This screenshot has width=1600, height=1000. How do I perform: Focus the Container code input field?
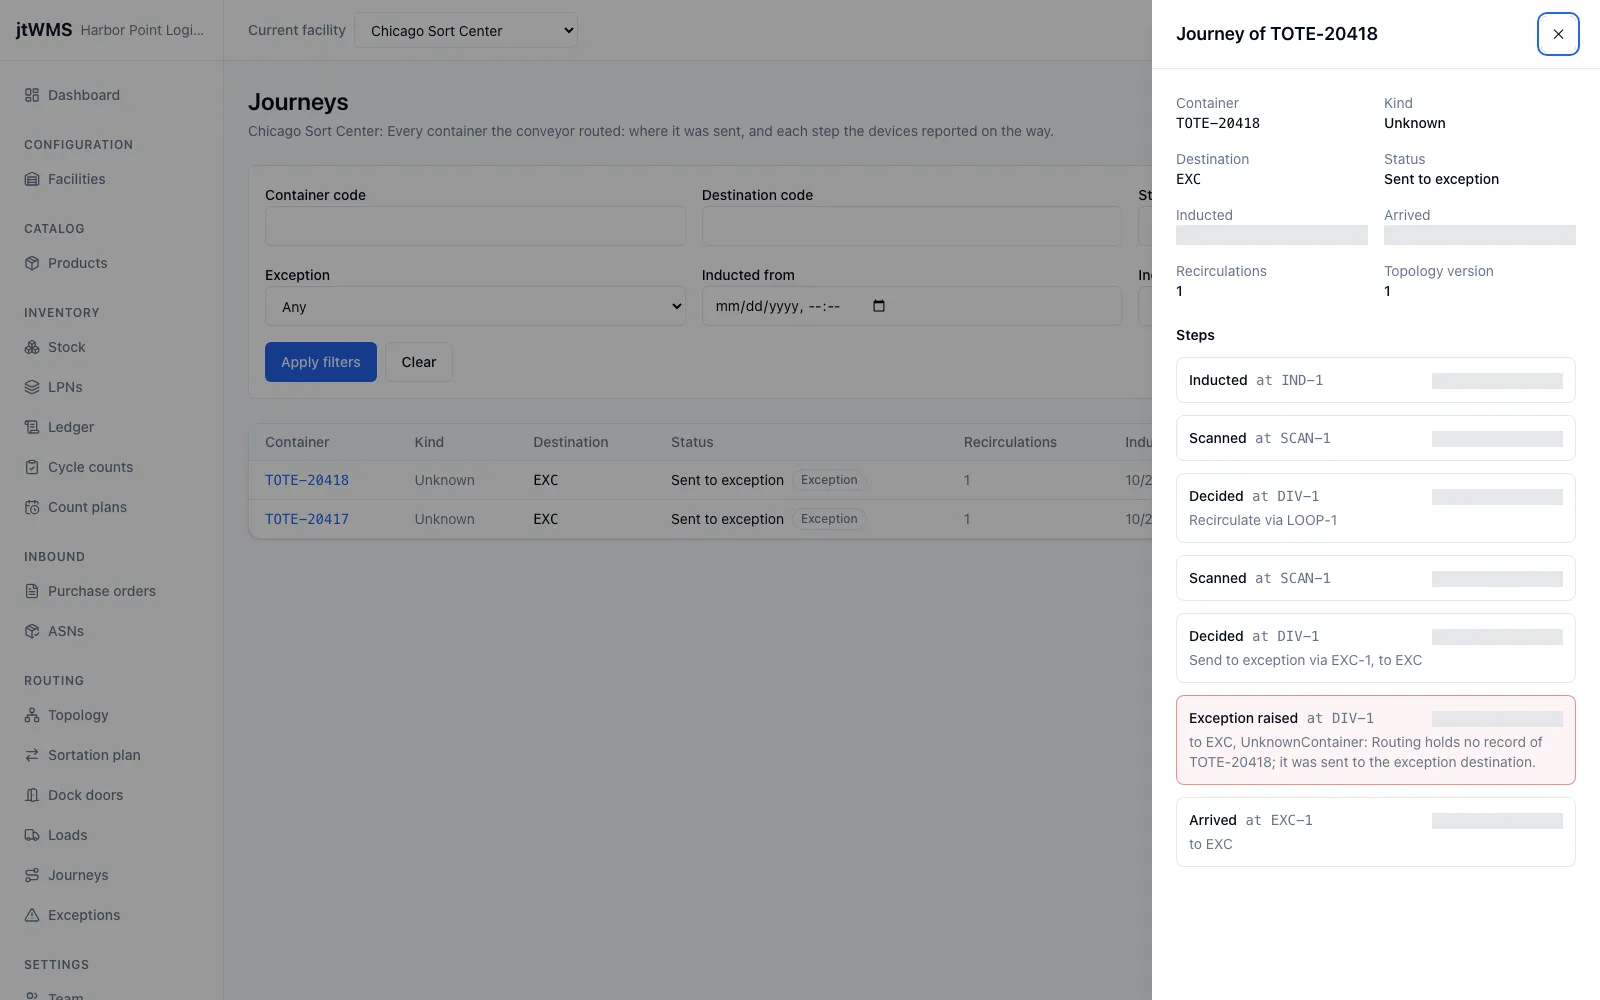tap(475, 226)
